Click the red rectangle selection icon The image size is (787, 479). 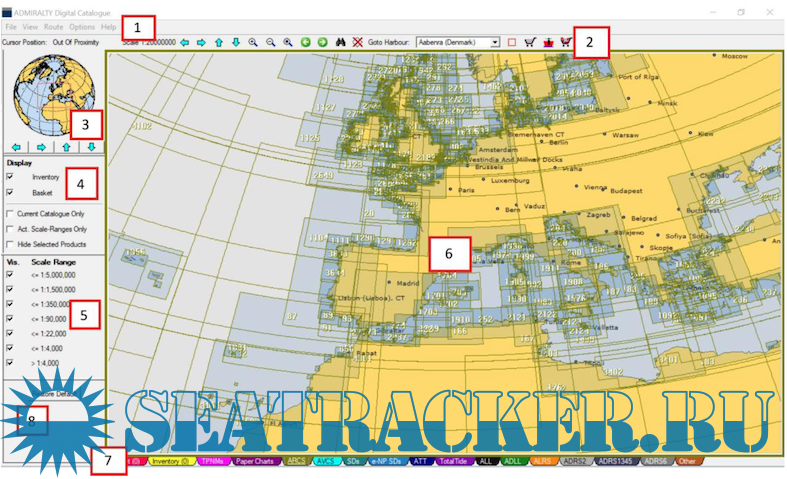(x=511, y=43)
